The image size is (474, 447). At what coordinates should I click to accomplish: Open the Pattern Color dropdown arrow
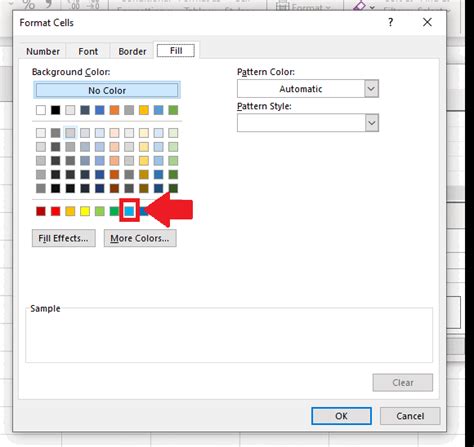[371, 89]
